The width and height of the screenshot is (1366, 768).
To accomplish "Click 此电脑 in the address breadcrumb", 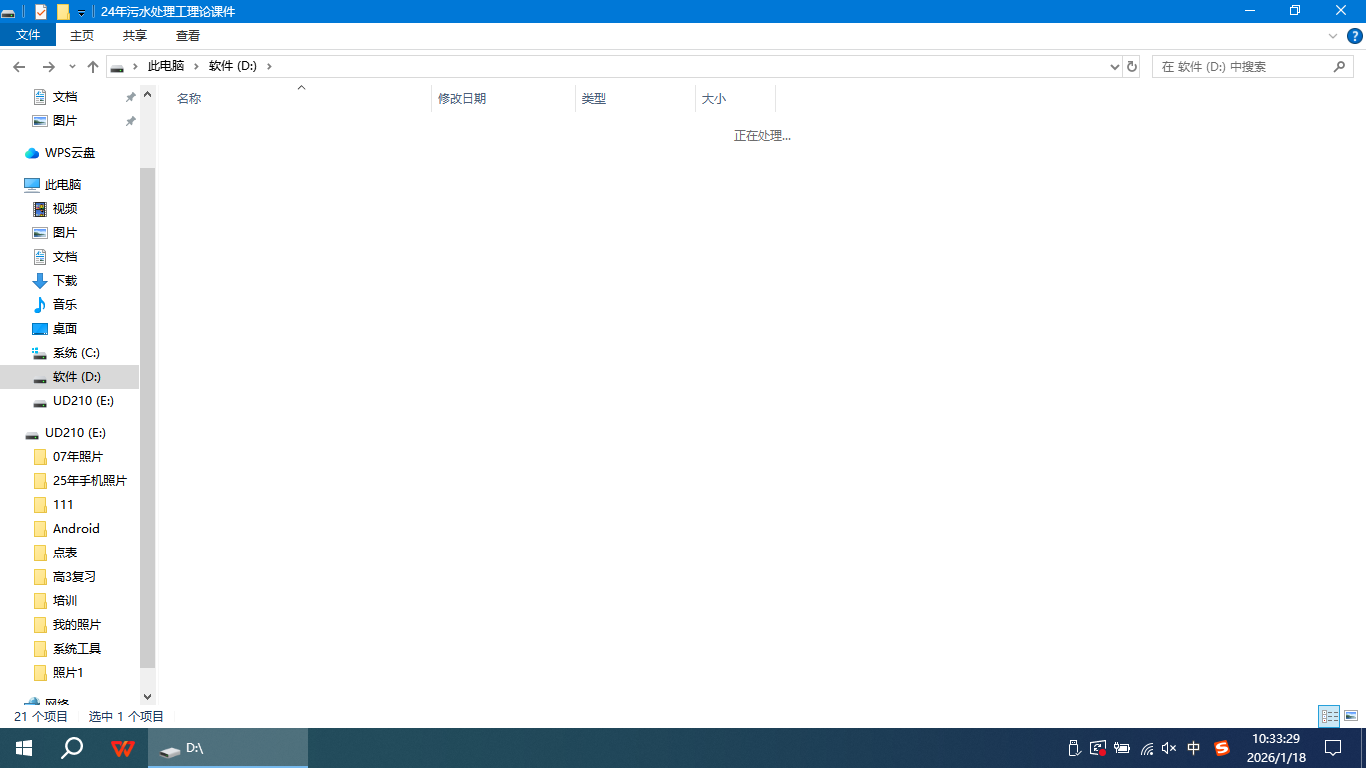I will pos(166,66).
